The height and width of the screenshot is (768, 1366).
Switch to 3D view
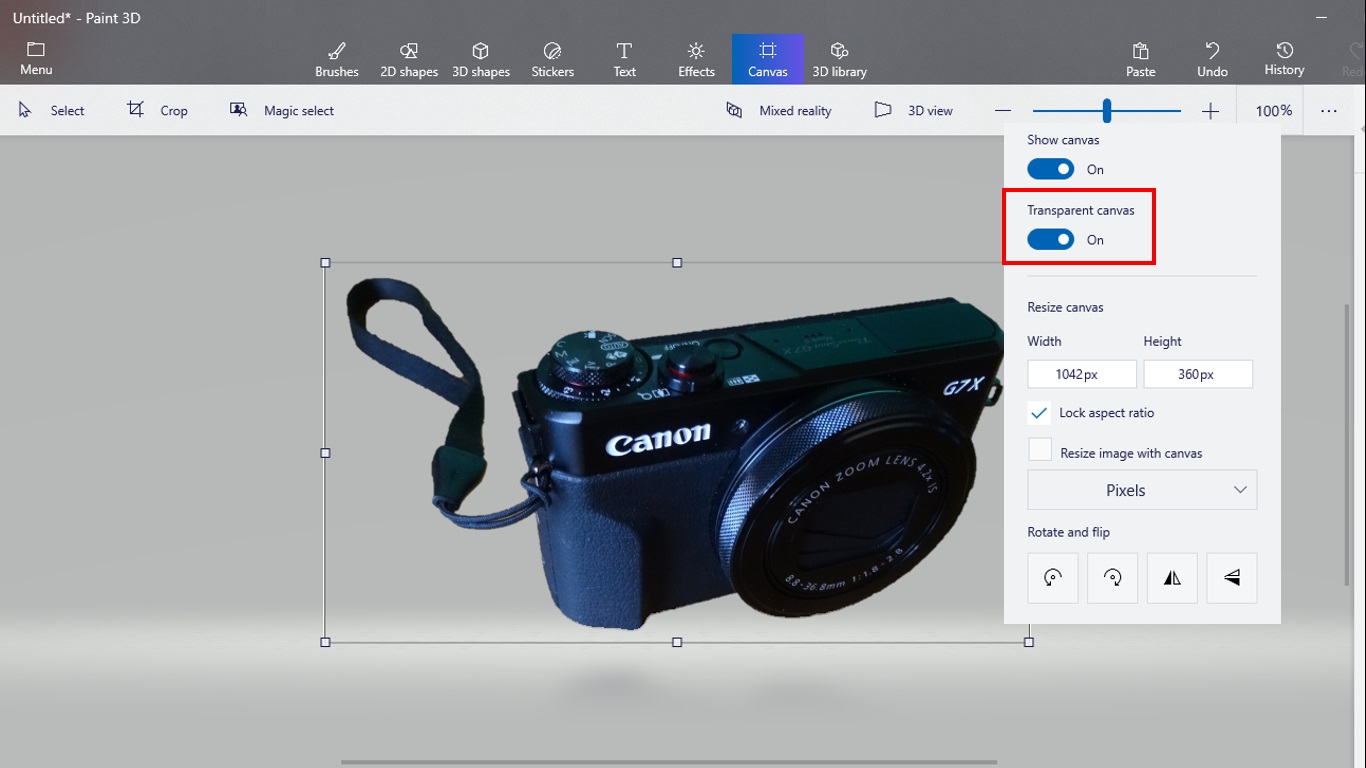click(x=914, y=110)
